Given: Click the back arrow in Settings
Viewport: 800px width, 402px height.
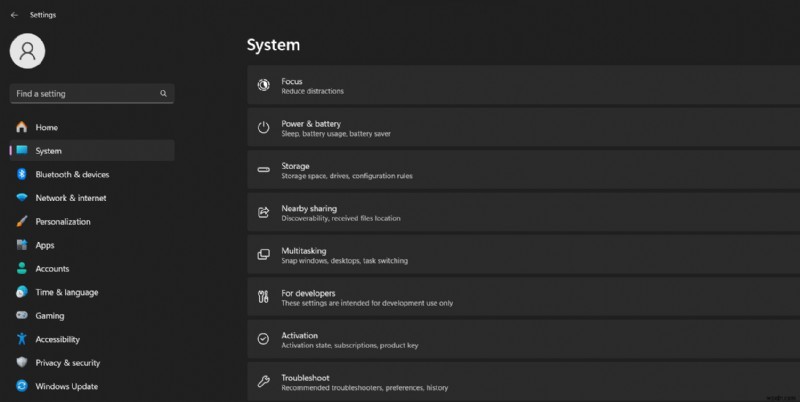Looking at the screenshot, I should (x=14, y=15).
